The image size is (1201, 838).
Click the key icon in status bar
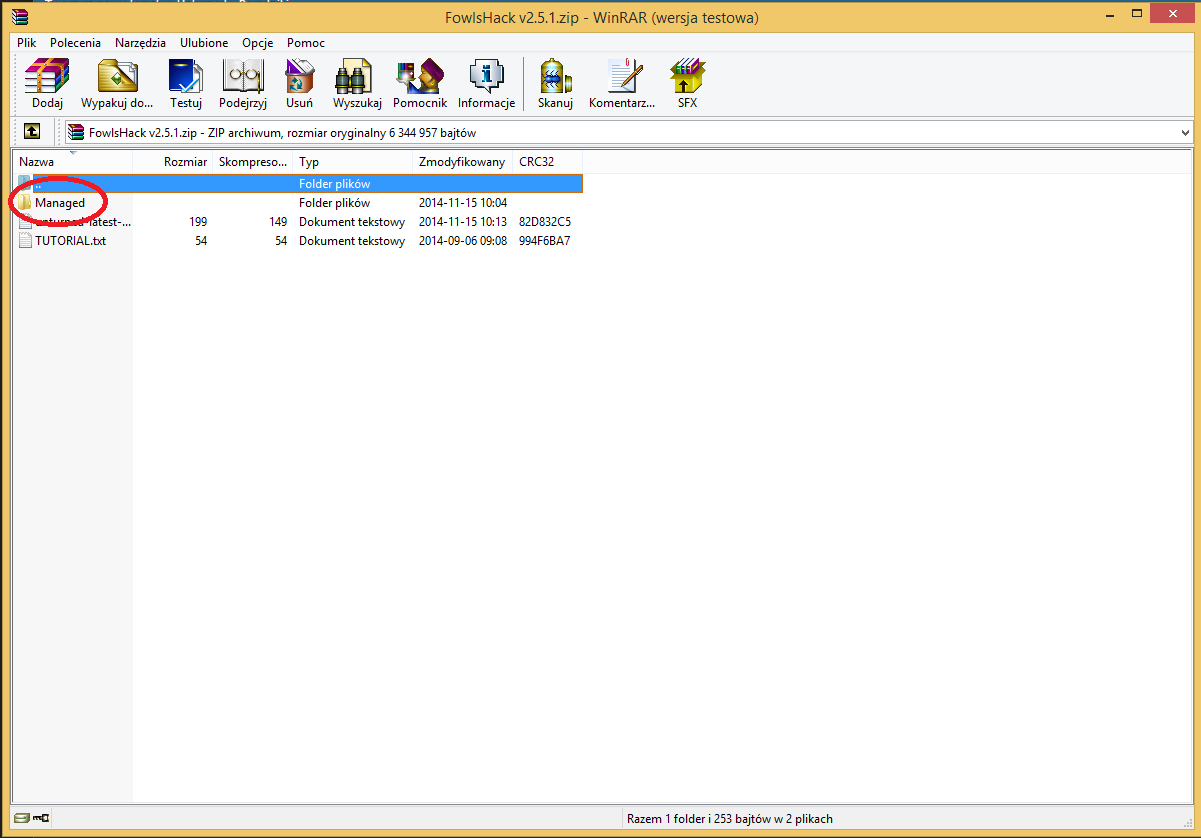pyautogui.click(x=41, y=818)
